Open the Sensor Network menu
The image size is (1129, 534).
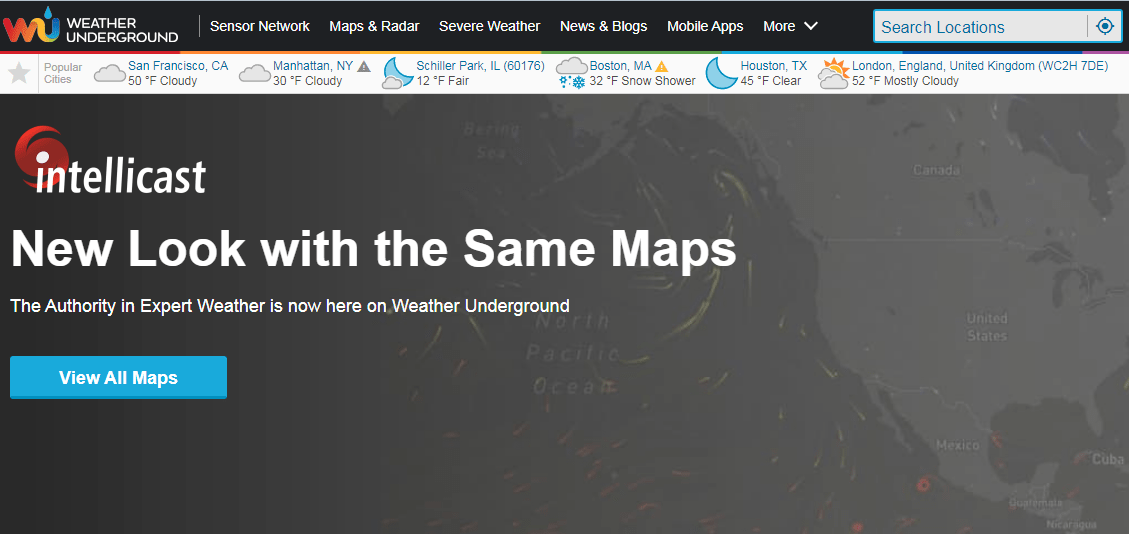[260, 26]
